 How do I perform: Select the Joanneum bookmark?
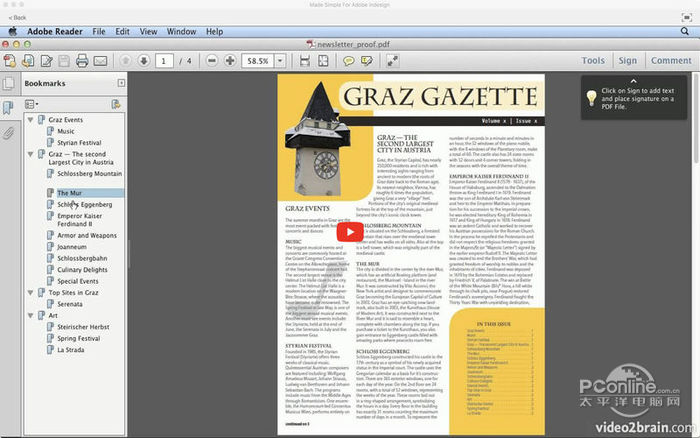coord(71,247)
